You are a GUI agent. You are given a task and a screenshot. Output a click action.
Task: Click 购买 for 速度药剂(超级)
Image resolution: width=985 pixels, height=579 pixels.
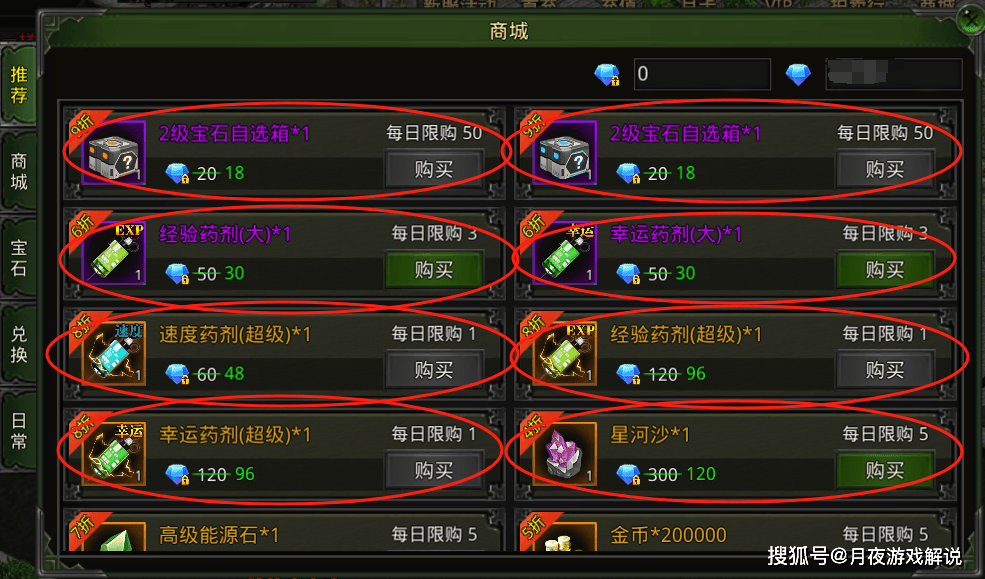click(434, 370)
